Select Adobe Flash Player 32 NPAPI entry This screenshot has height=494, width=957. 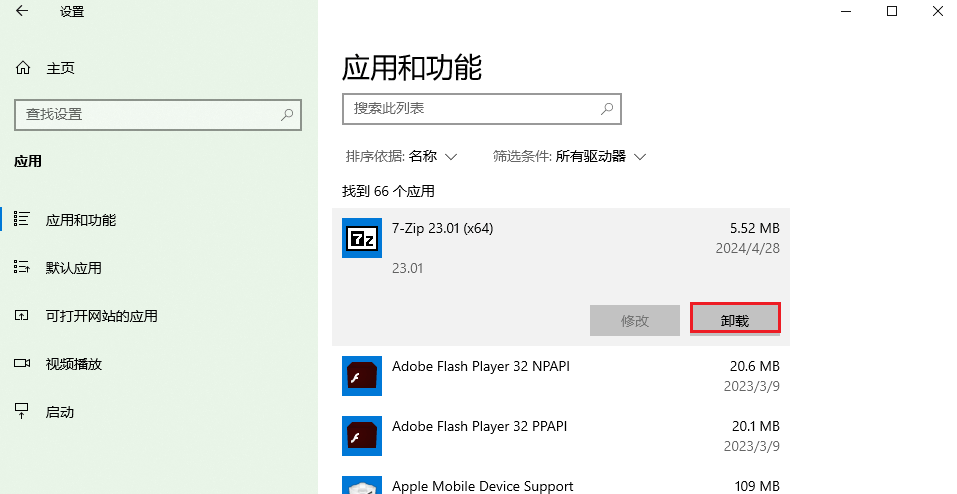coord(561,376)
